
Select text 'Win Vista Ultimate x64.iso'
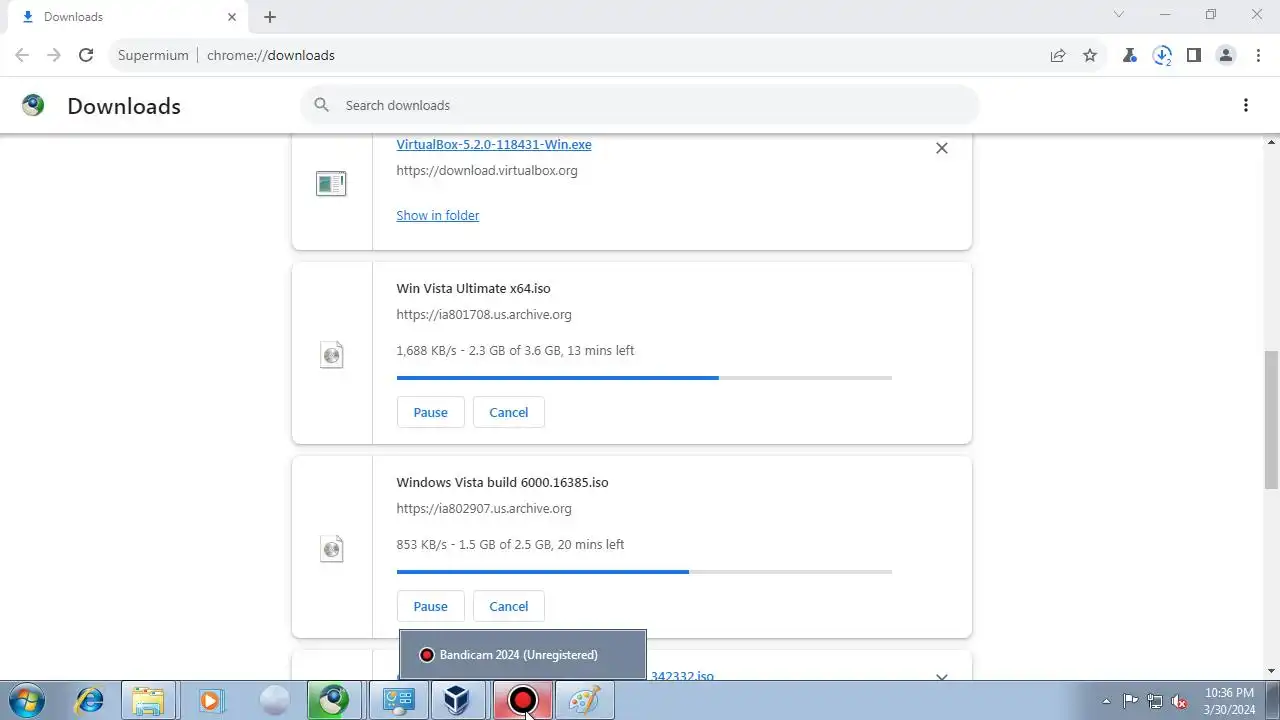(x=473, y=289)
